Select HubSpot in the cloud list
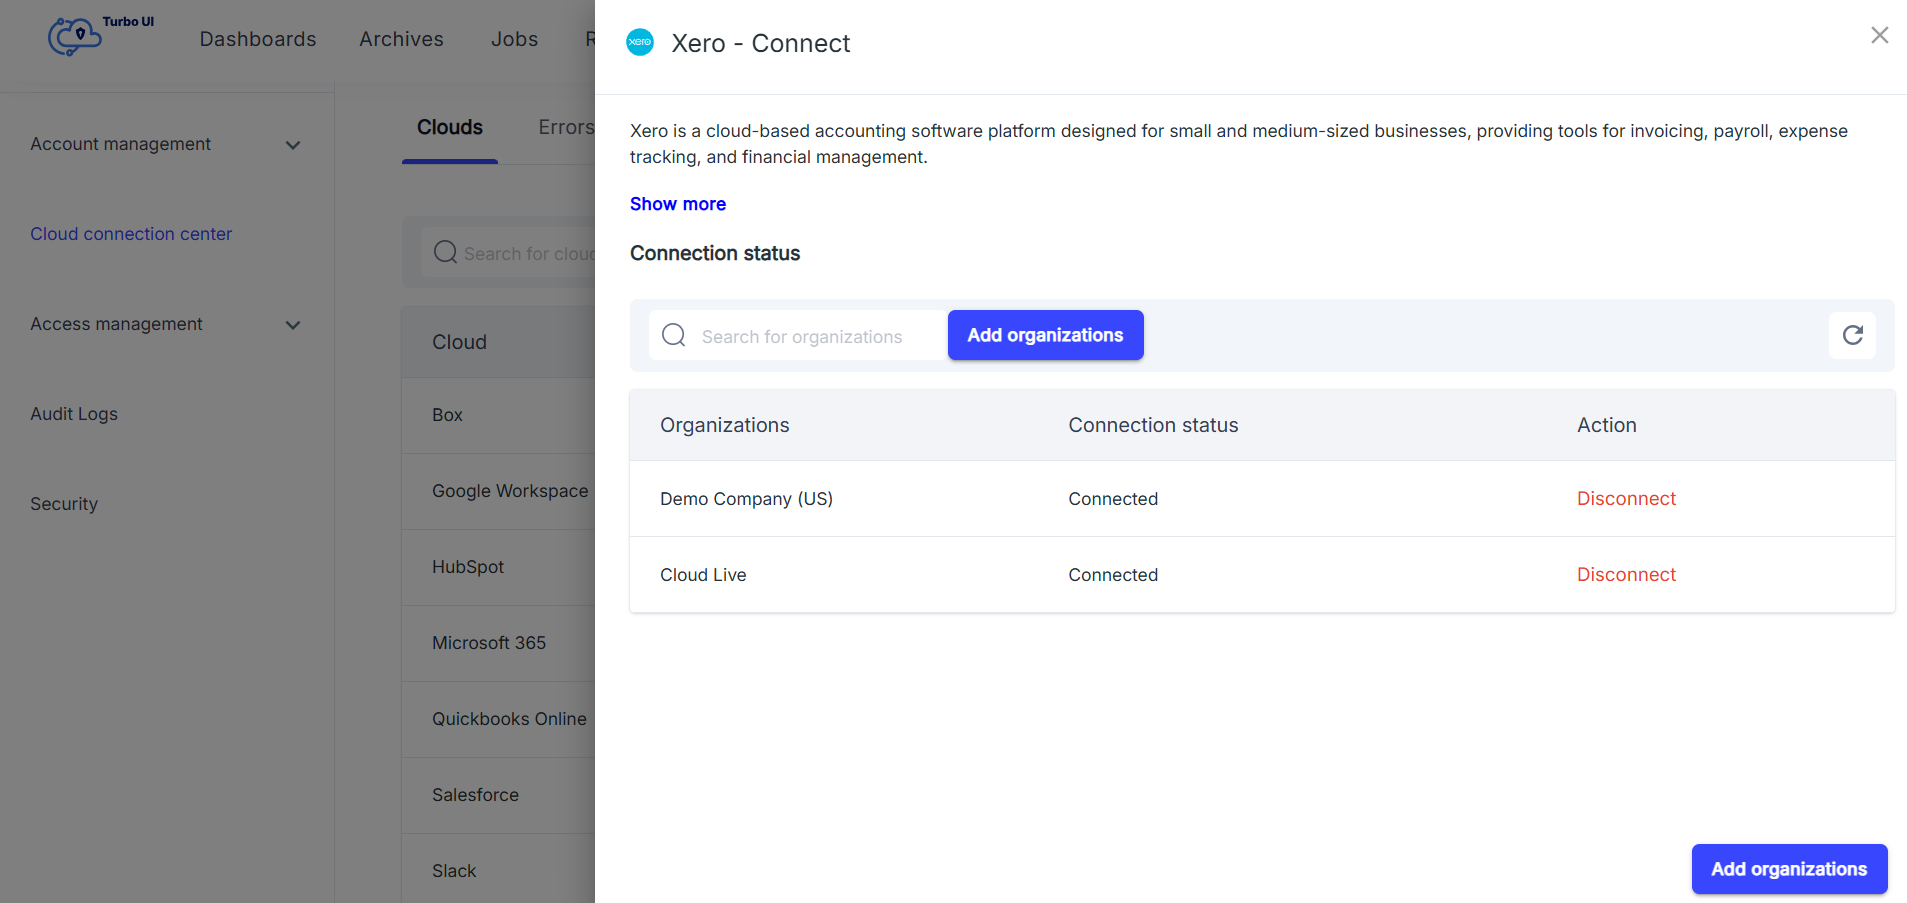The image size is (1907, 903). [x=468, y=567]
